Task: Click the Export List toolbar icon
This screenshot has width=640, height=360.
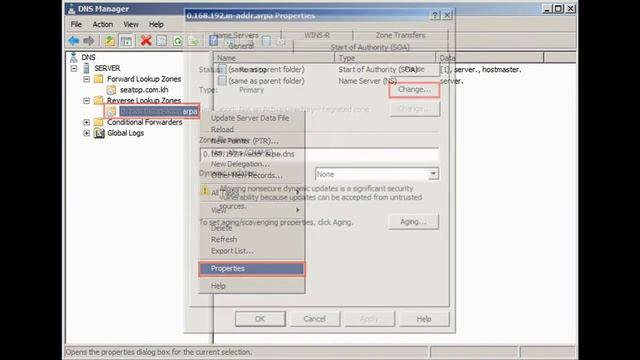Action: point(193,40)
